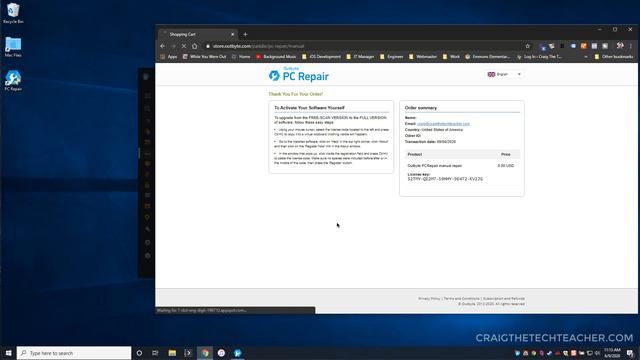Open the taskbar clock and date
This screenshot has height=360, width=640.
[612, 353]
